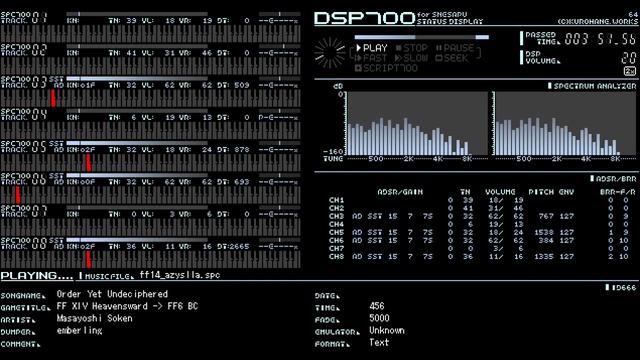Select the SPC700 Track 02 label

click(x=24, y=50)
